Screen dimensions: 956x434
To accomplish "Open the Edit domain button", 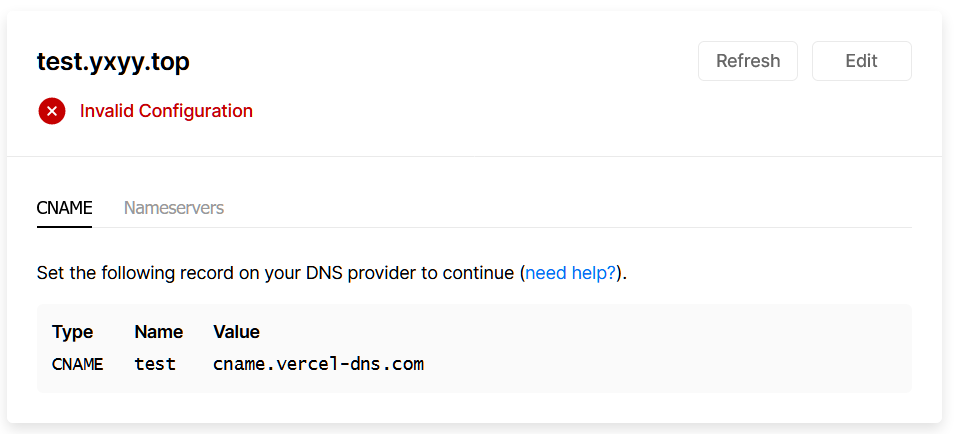I will pyautogui.click(x=861, y=61).
